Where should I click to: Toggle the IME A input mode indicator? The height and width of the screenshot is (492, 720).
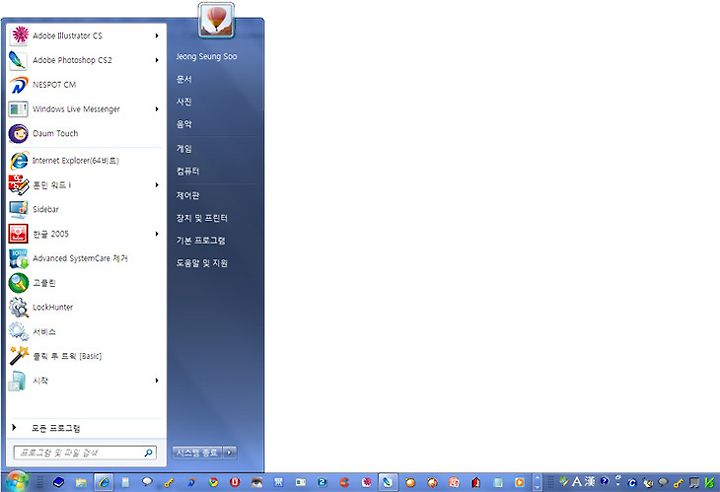(x=577, y=481)
